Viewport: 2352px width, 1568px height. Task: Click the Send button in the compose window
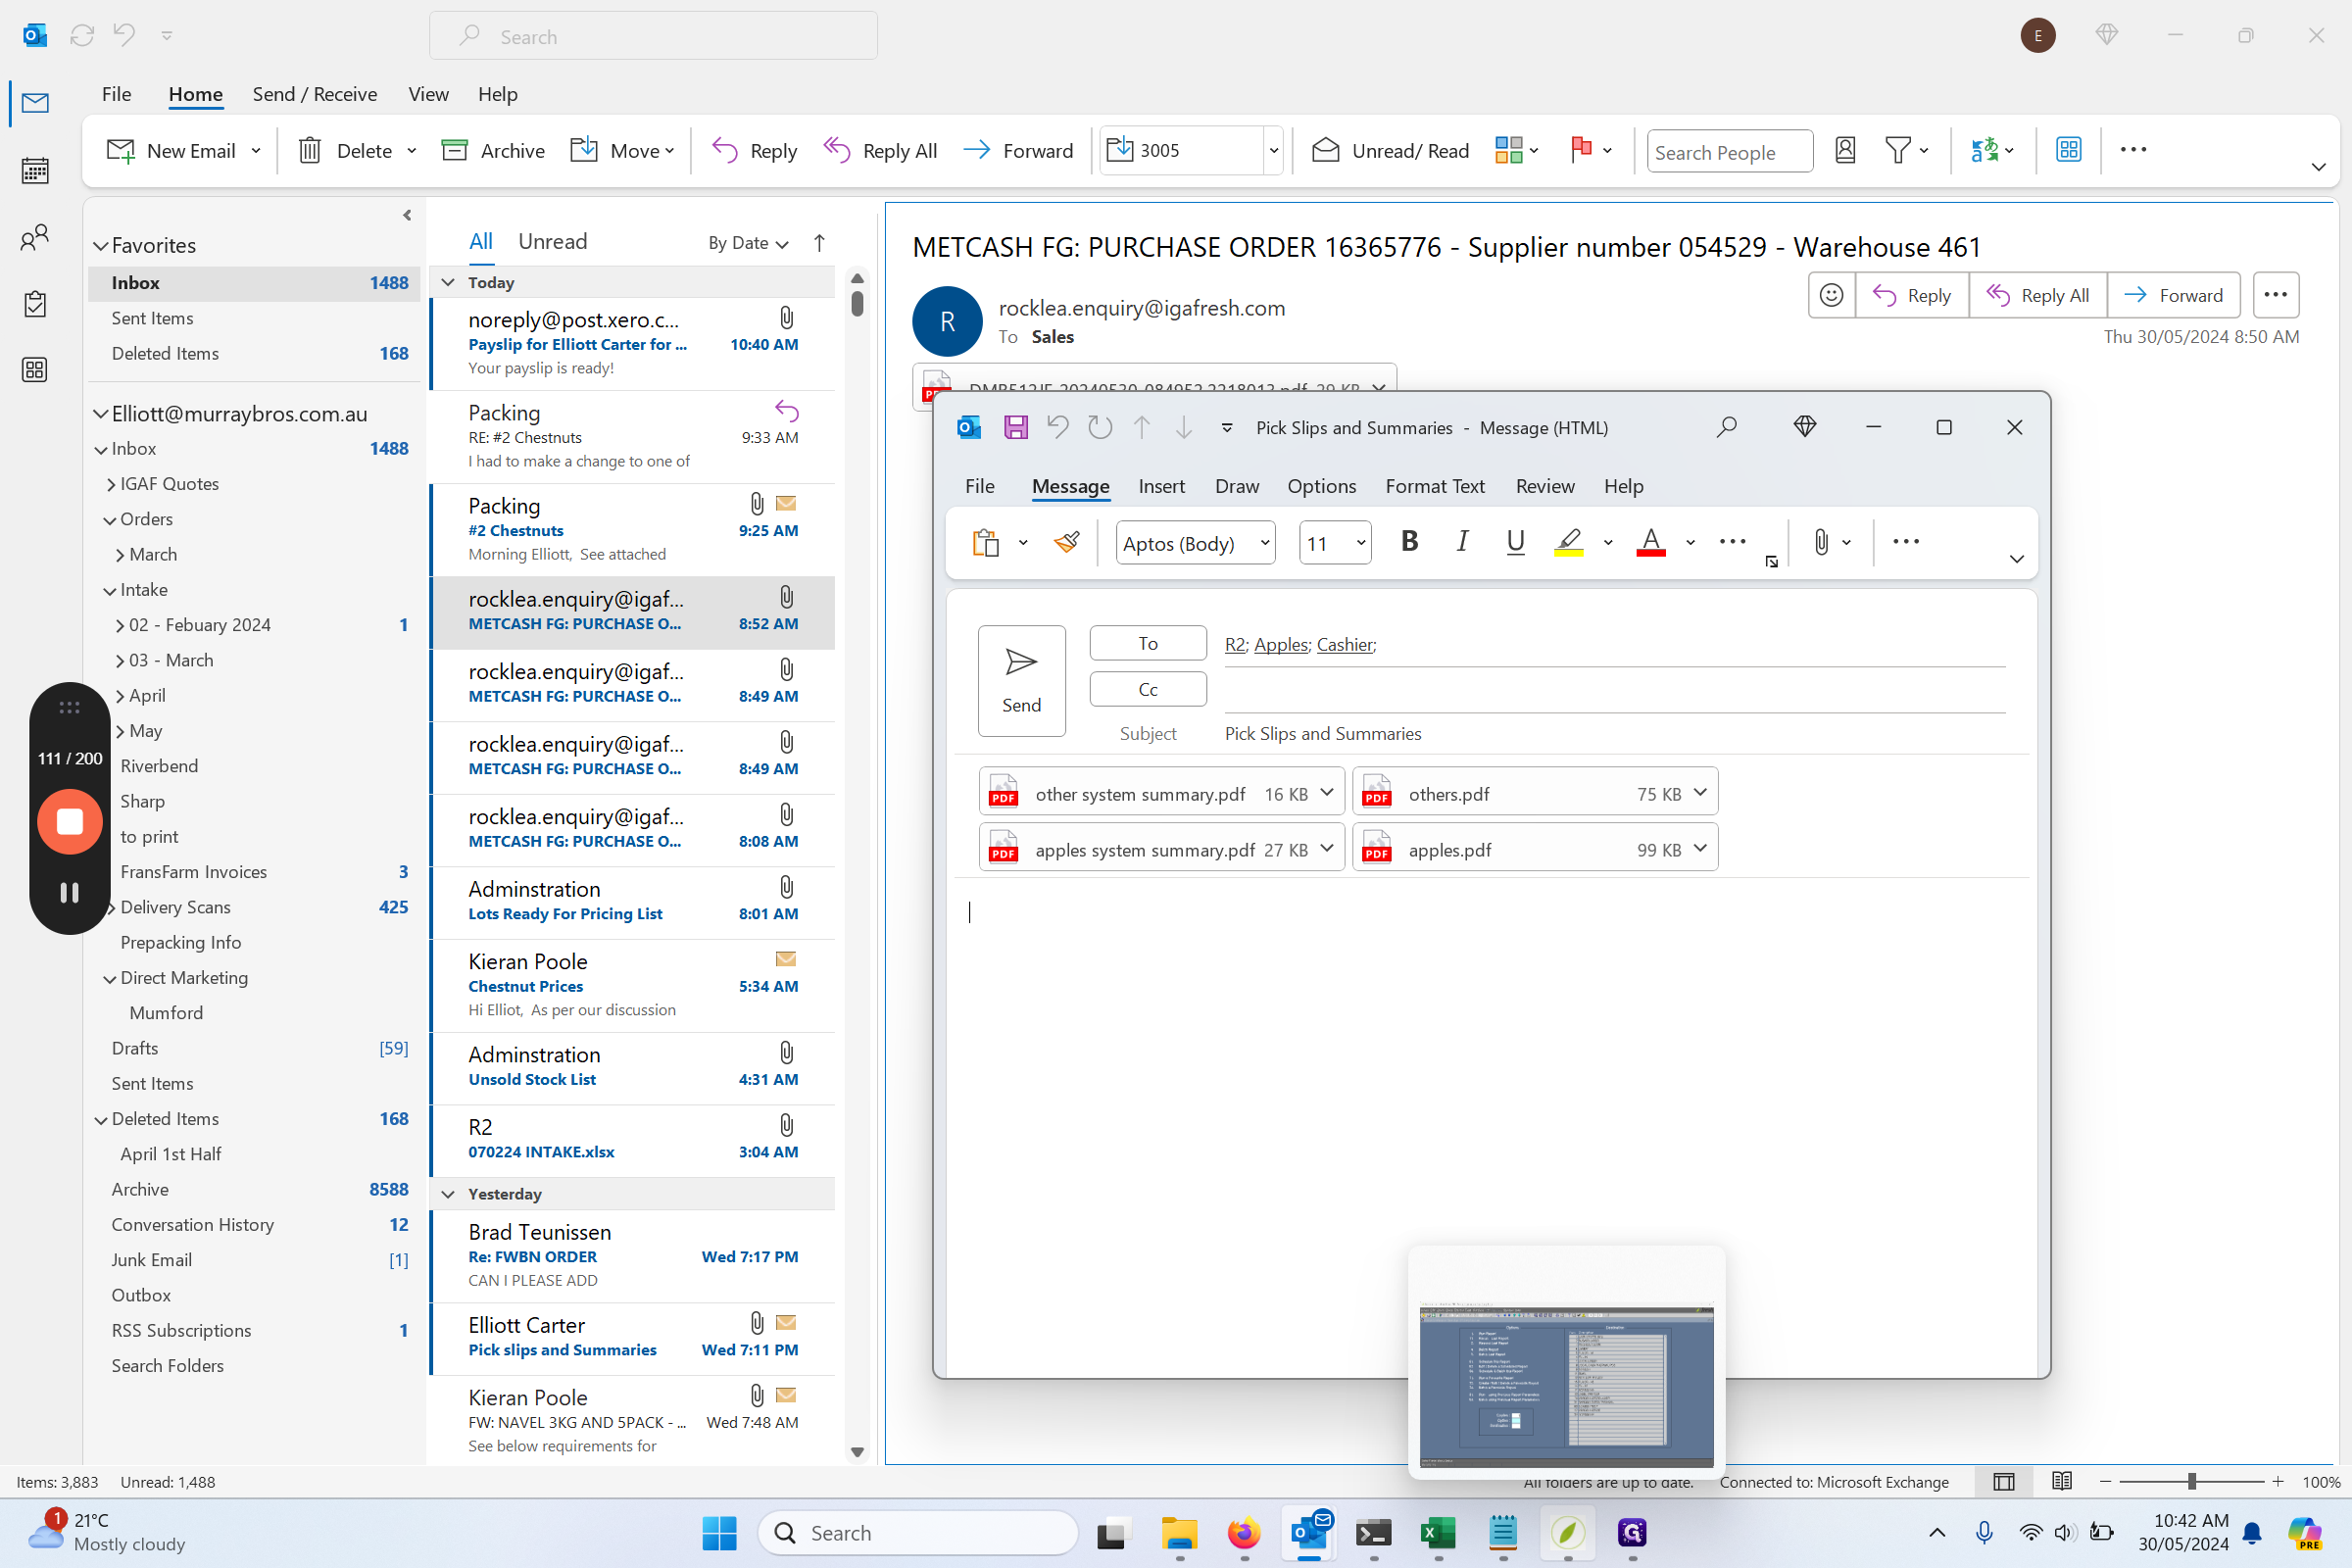click(x=1021, y=680)
